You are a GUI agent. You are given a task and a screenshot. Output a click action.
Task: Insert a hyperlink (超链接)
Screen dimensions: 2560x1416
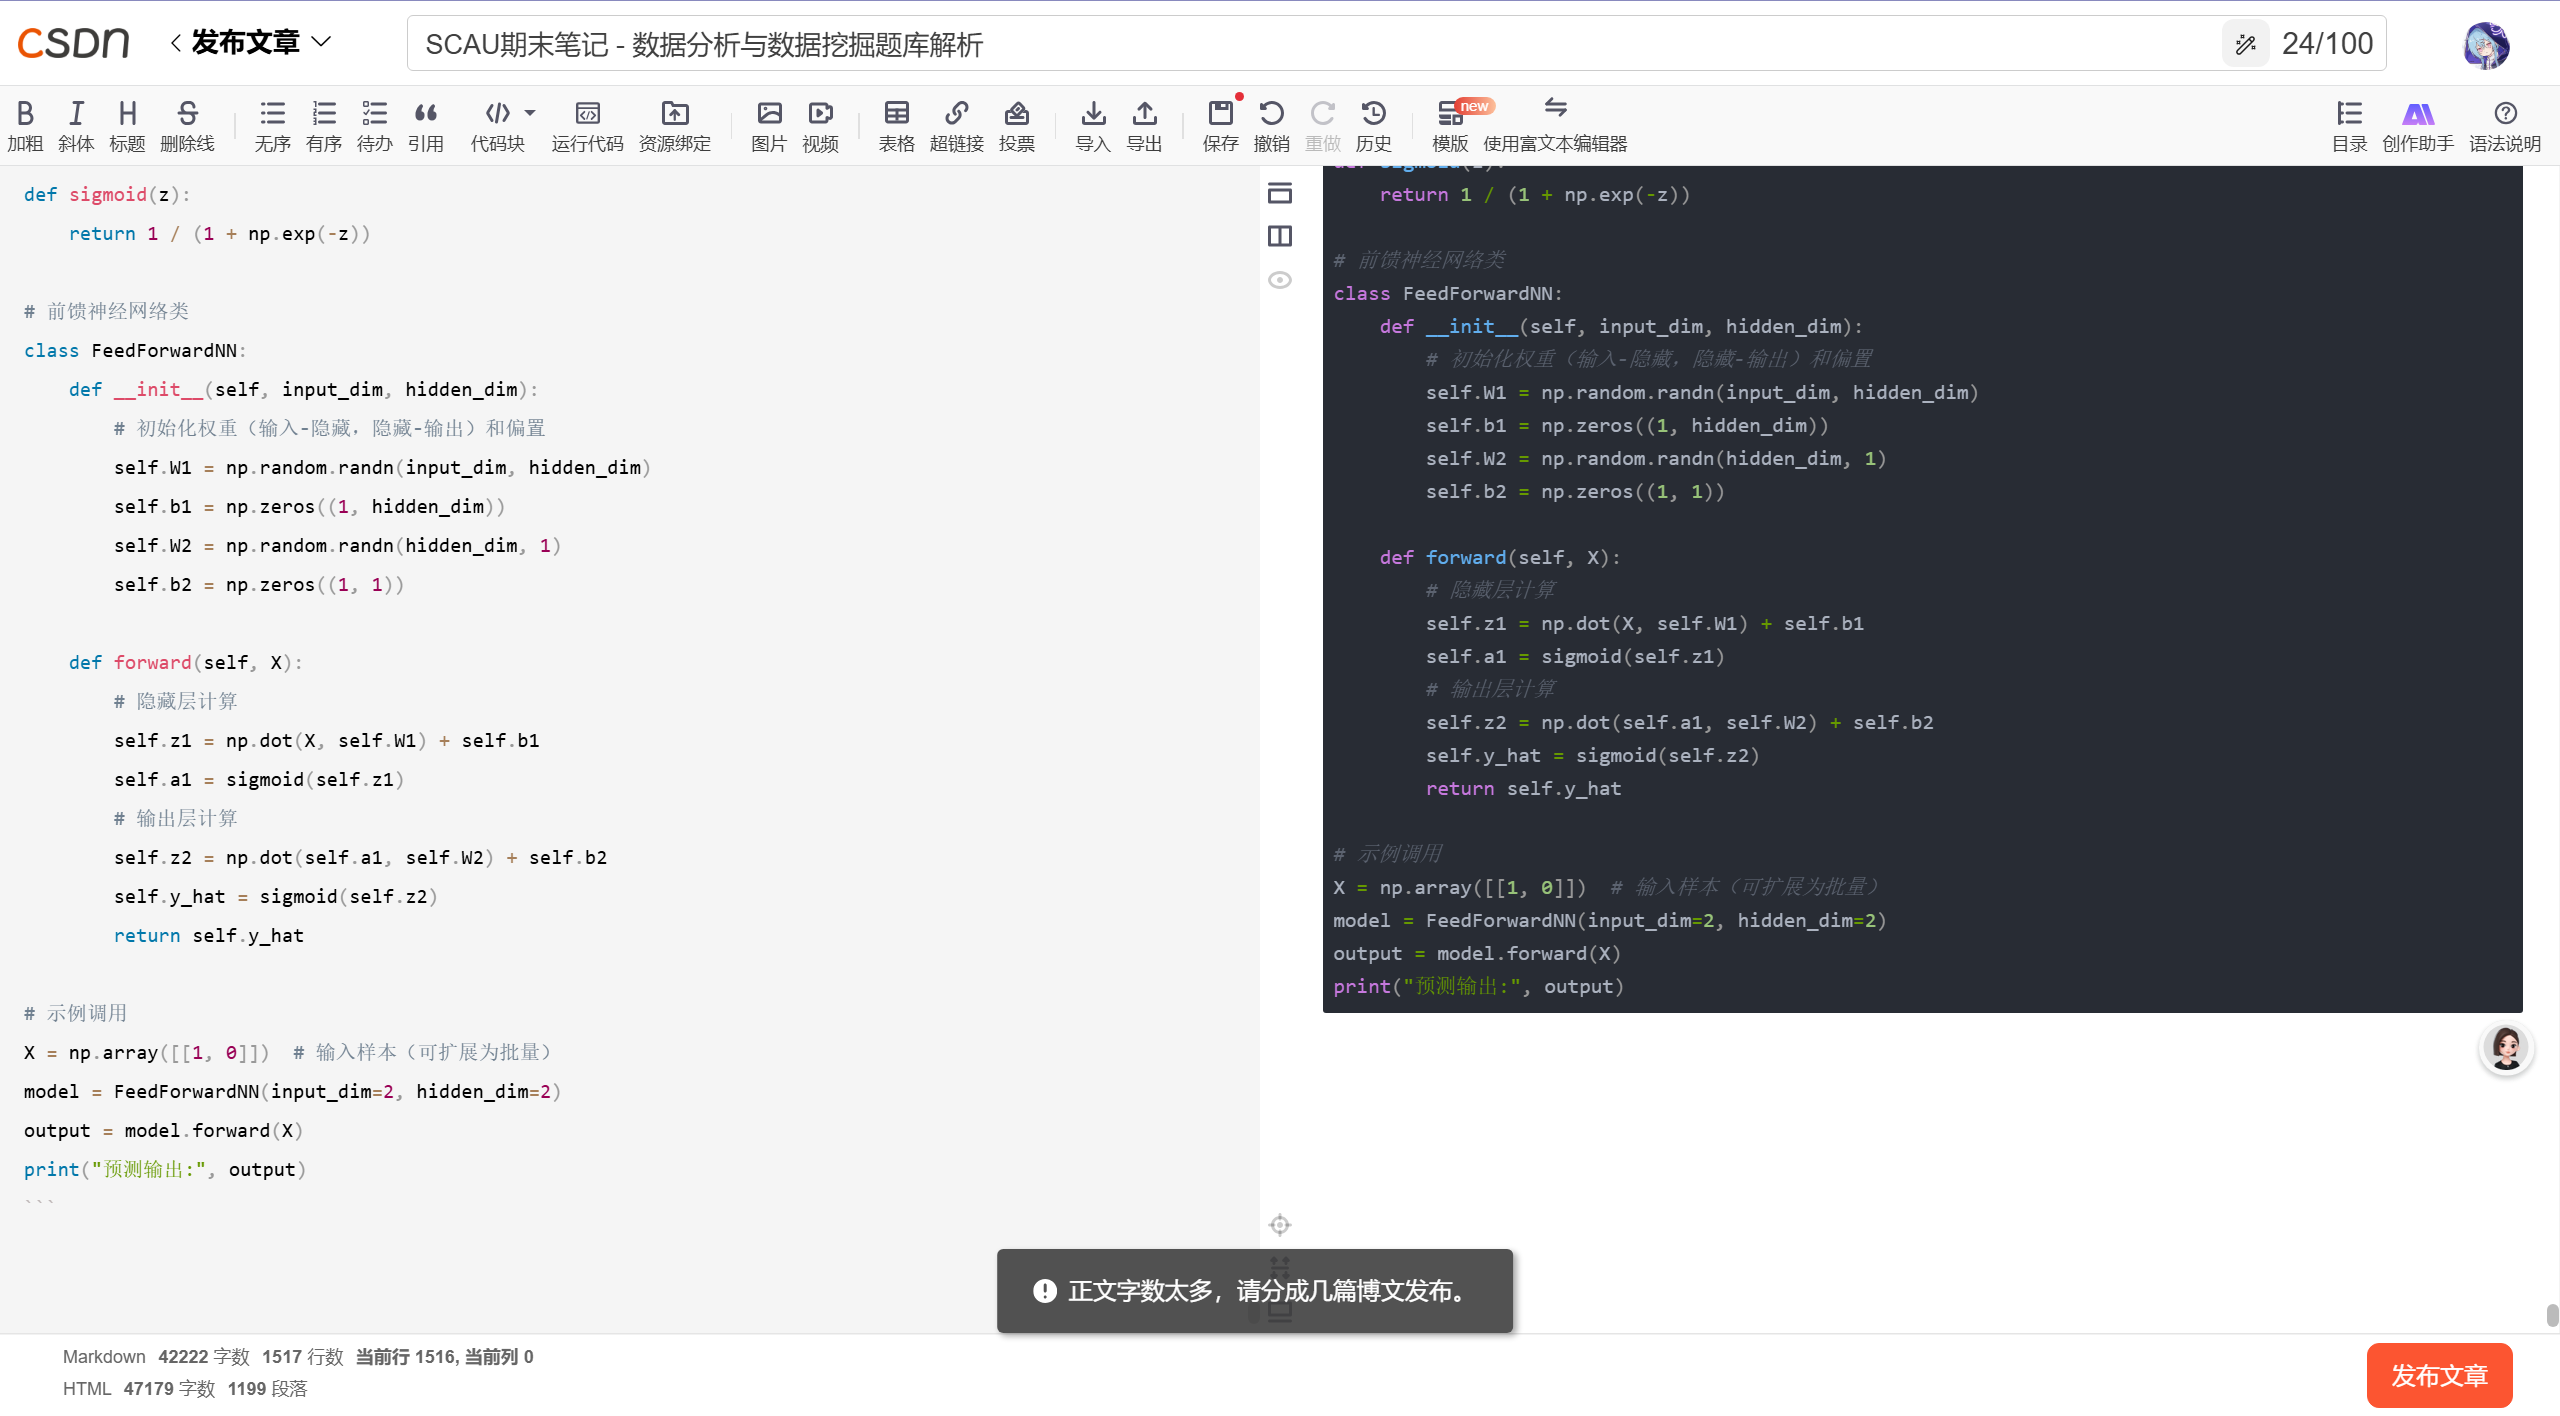(957, 126)
